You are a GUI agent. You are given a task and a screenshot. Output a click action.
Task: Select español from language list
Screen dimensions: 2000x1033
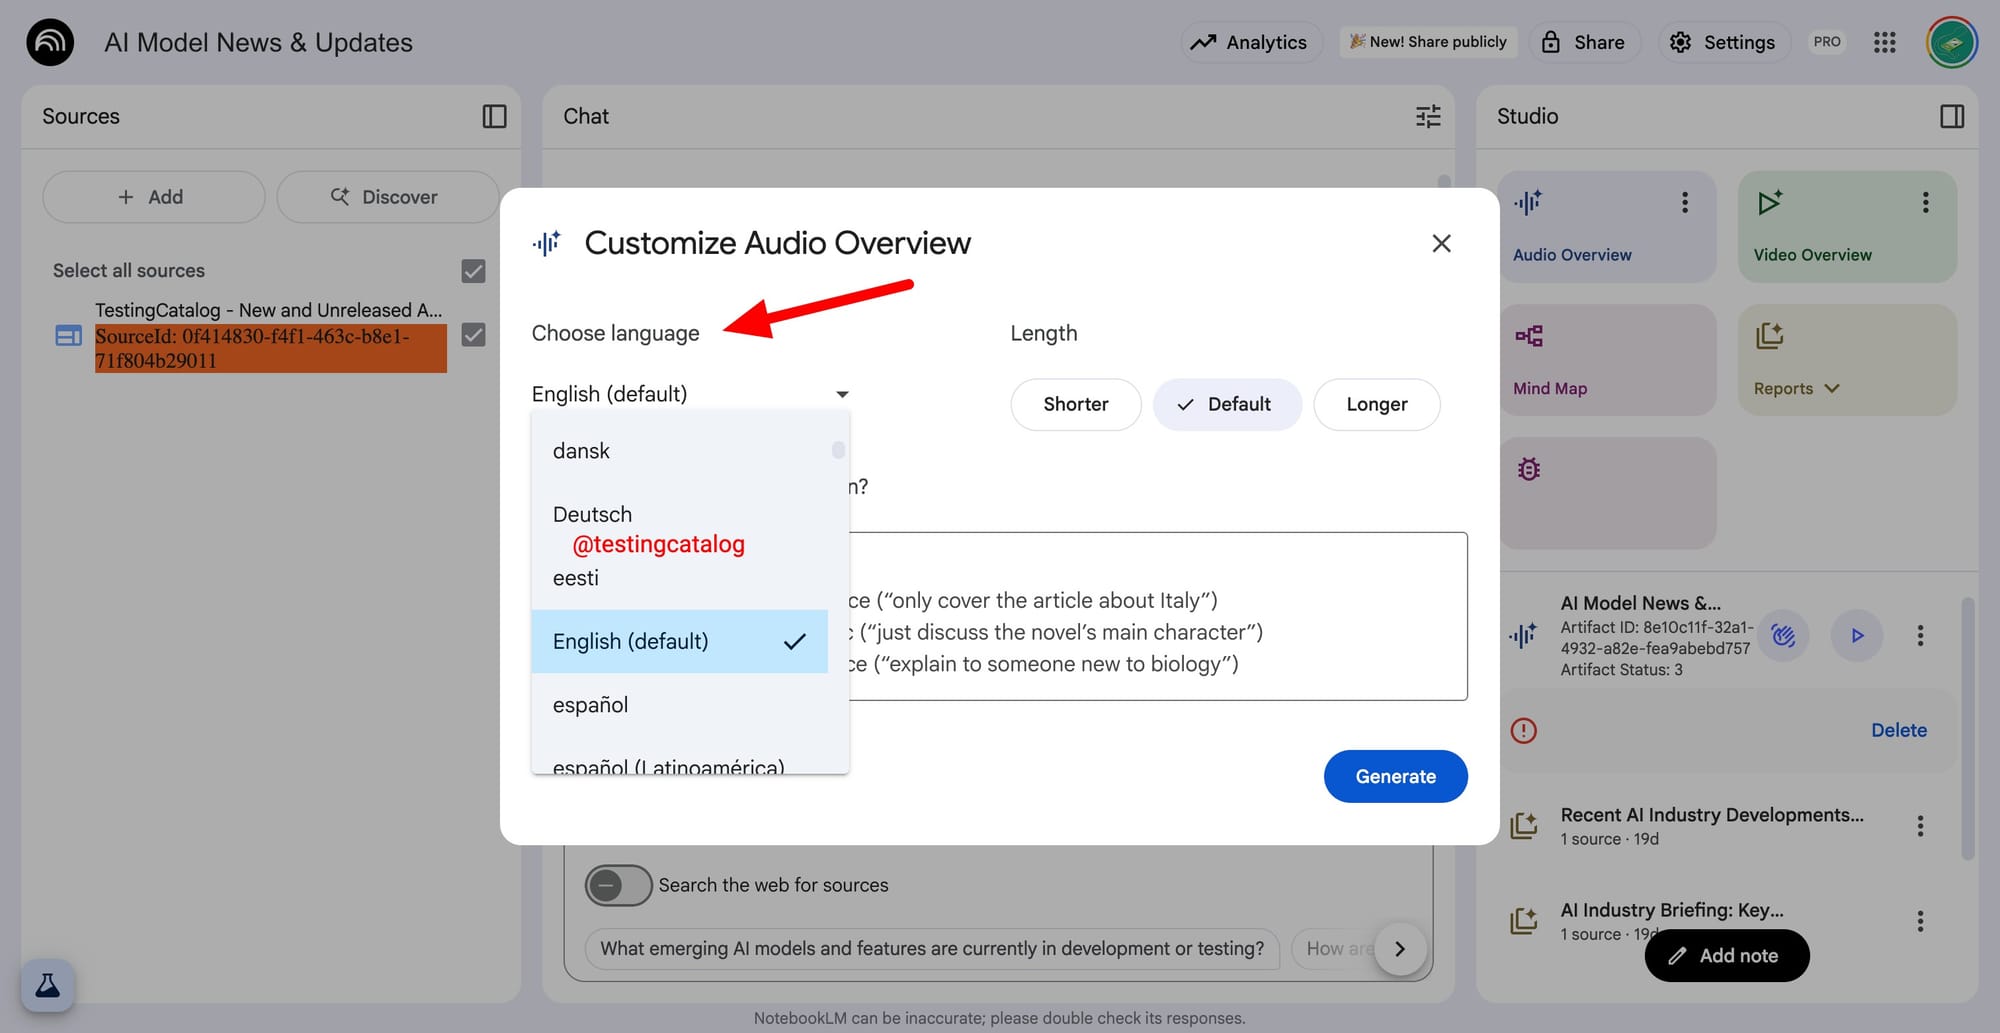[x=680, y=705]
